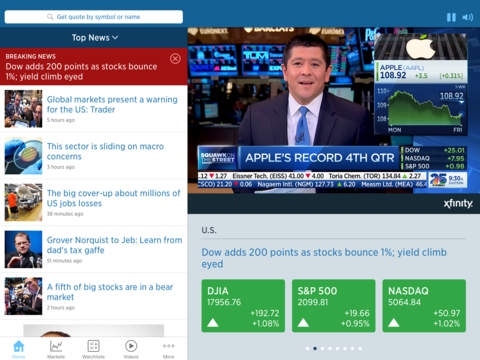Viewport: 480px width, 360px height.
Task: Open the S&P 500 index tile
Action: coord(334,306)
